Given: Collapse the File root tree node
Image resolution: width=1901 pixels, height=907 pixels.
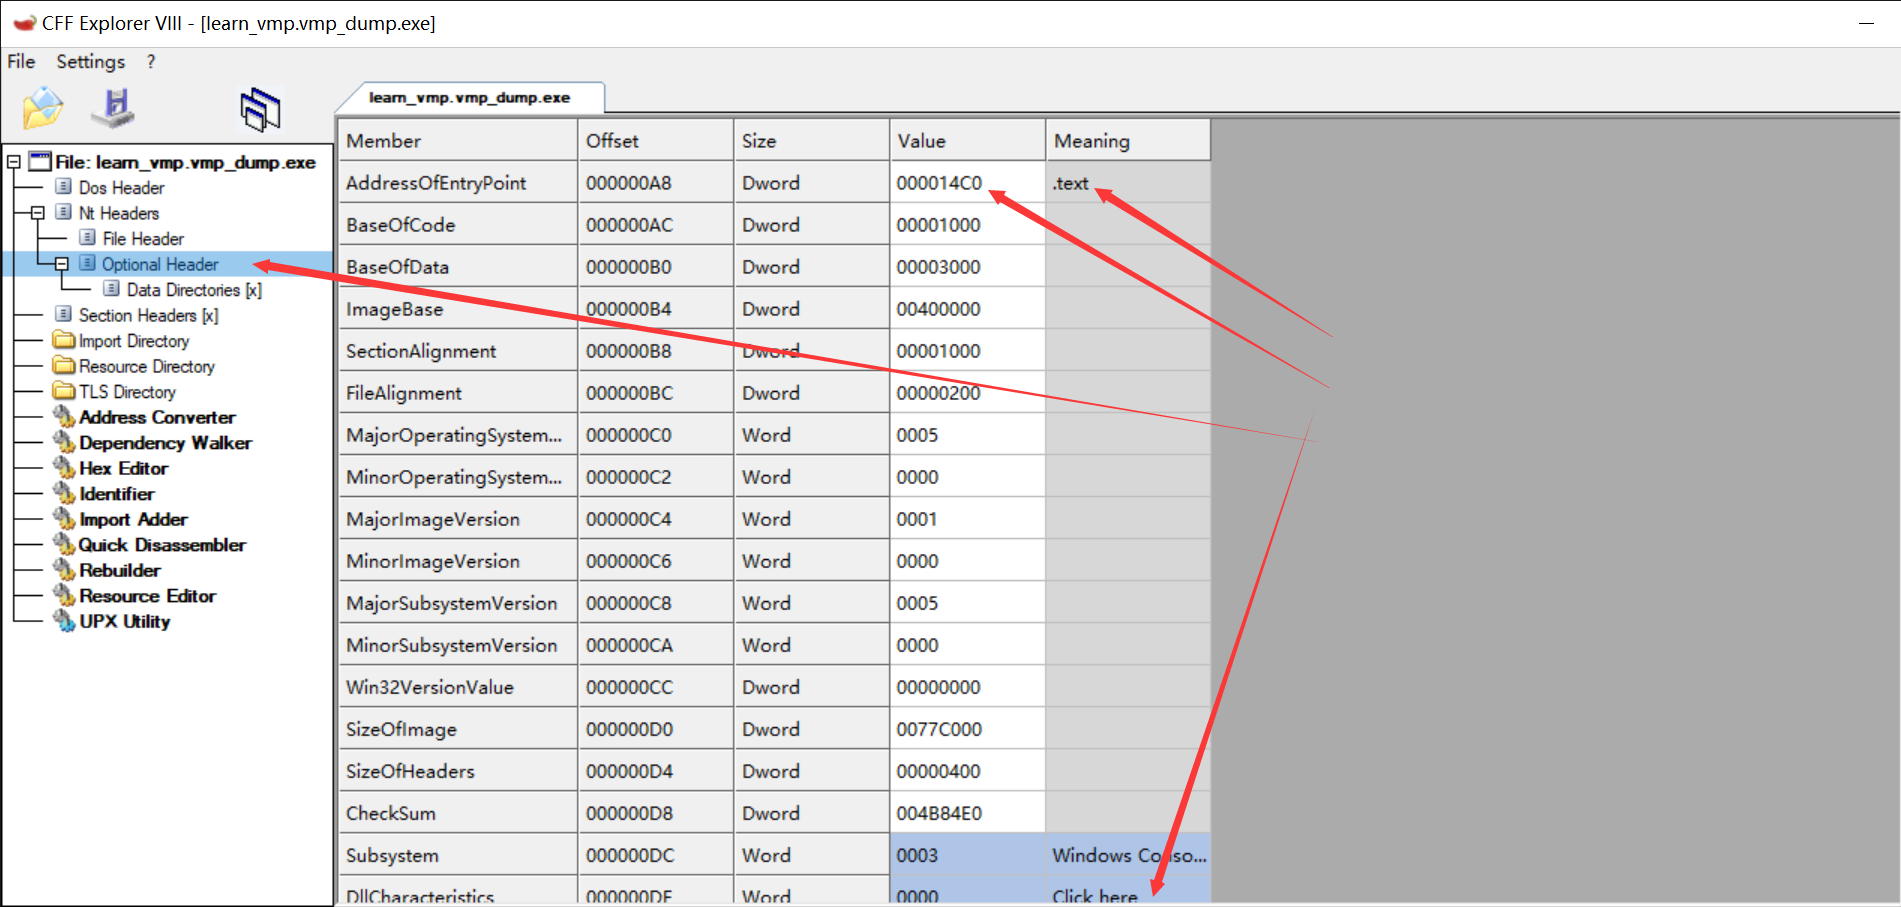Looking at the screenshot, I should [x=14, y=162].
